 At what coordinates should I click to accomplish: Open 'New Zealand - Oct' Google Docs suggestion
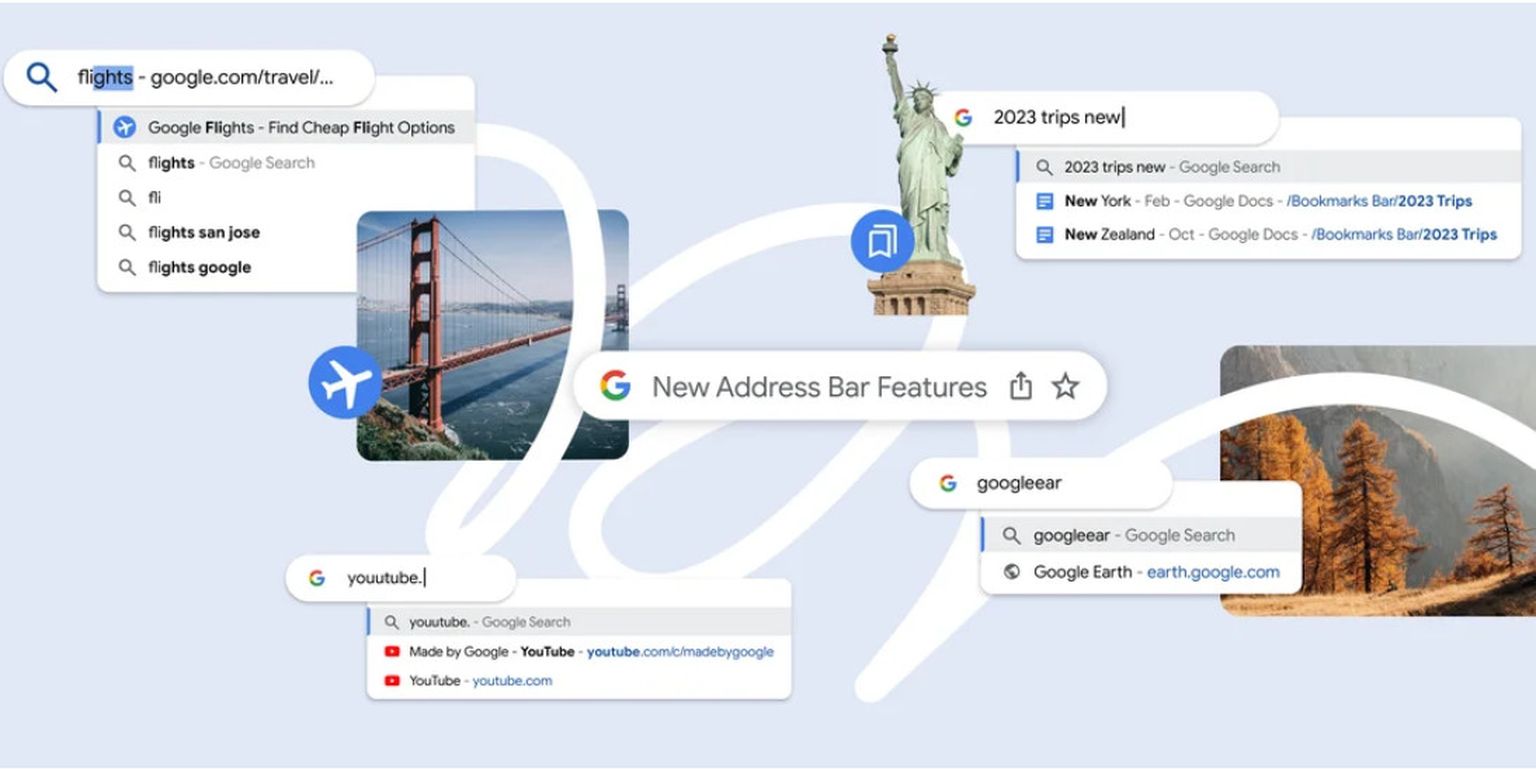pyautogui.click(x=1268, y=235)
